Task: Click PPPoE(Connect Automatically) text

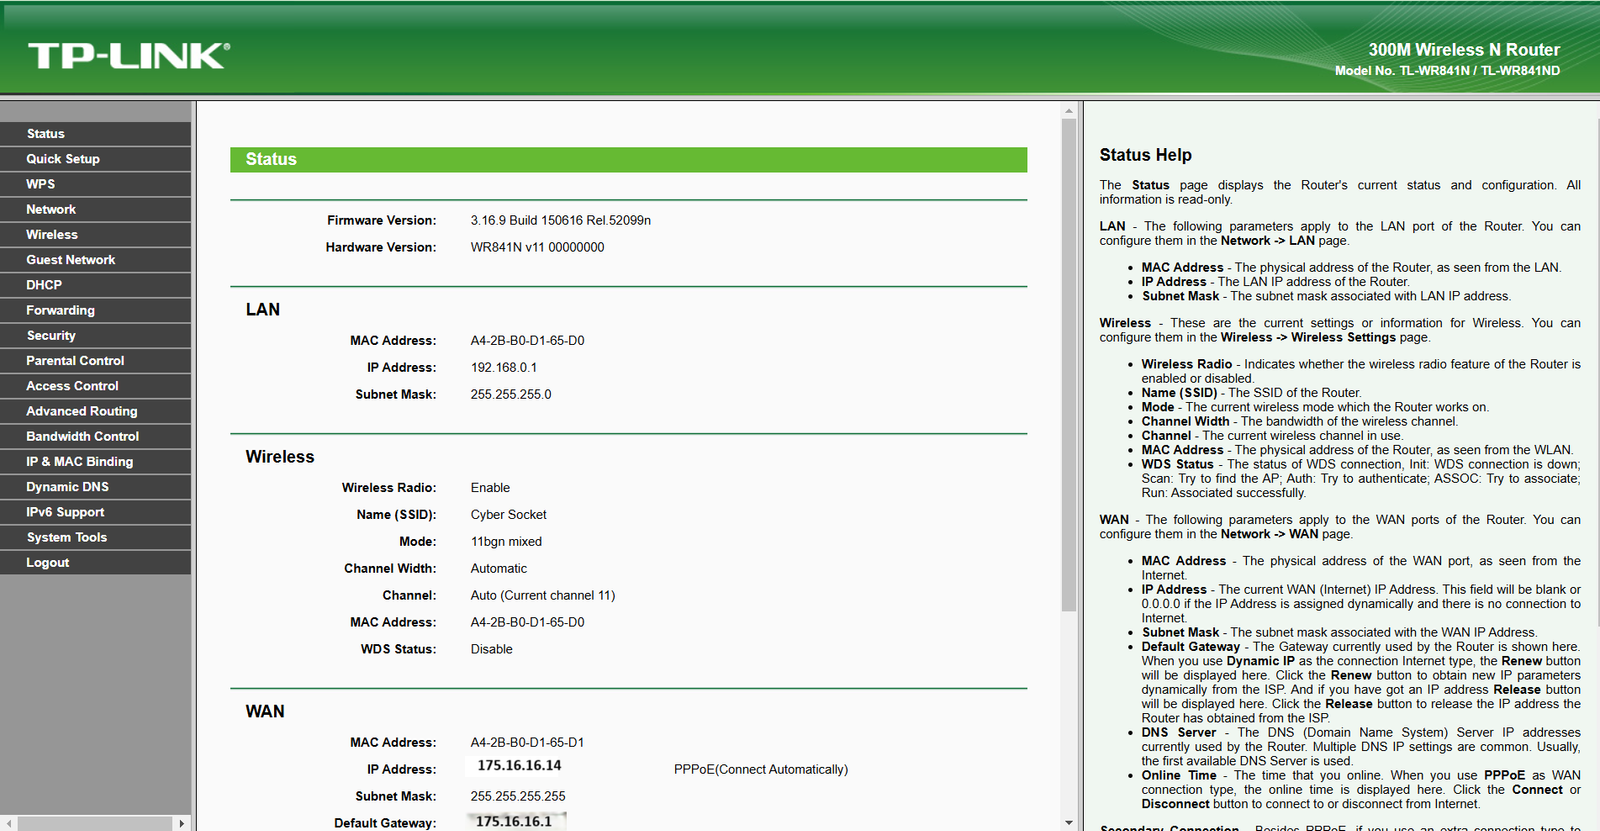Action: 761,770
